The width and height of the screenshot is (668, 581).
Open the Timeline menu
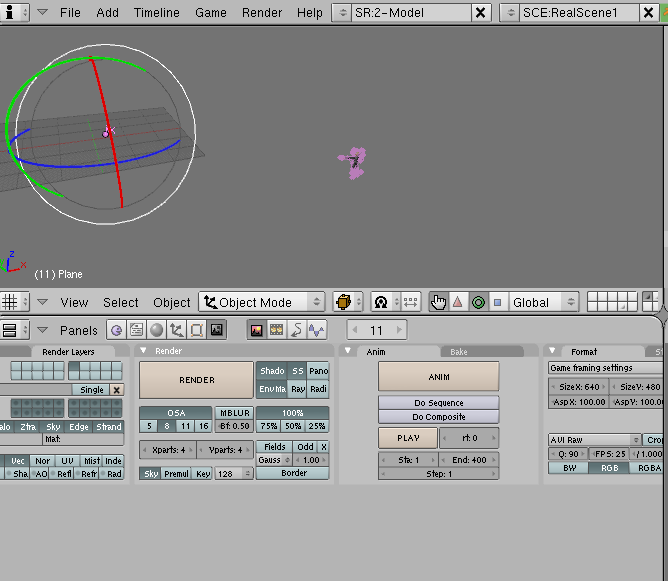(x=156, y=13)
